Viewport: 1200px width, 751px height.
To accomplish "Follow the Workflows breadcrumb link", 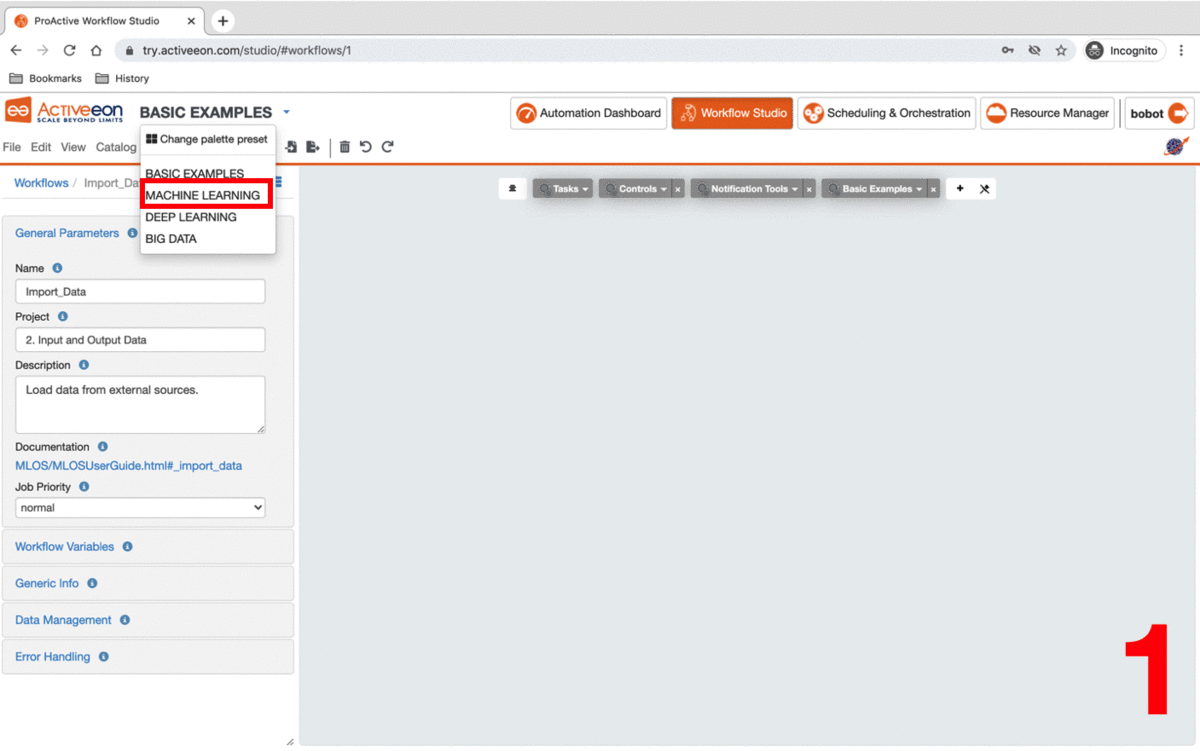I will tap(41, 183).
